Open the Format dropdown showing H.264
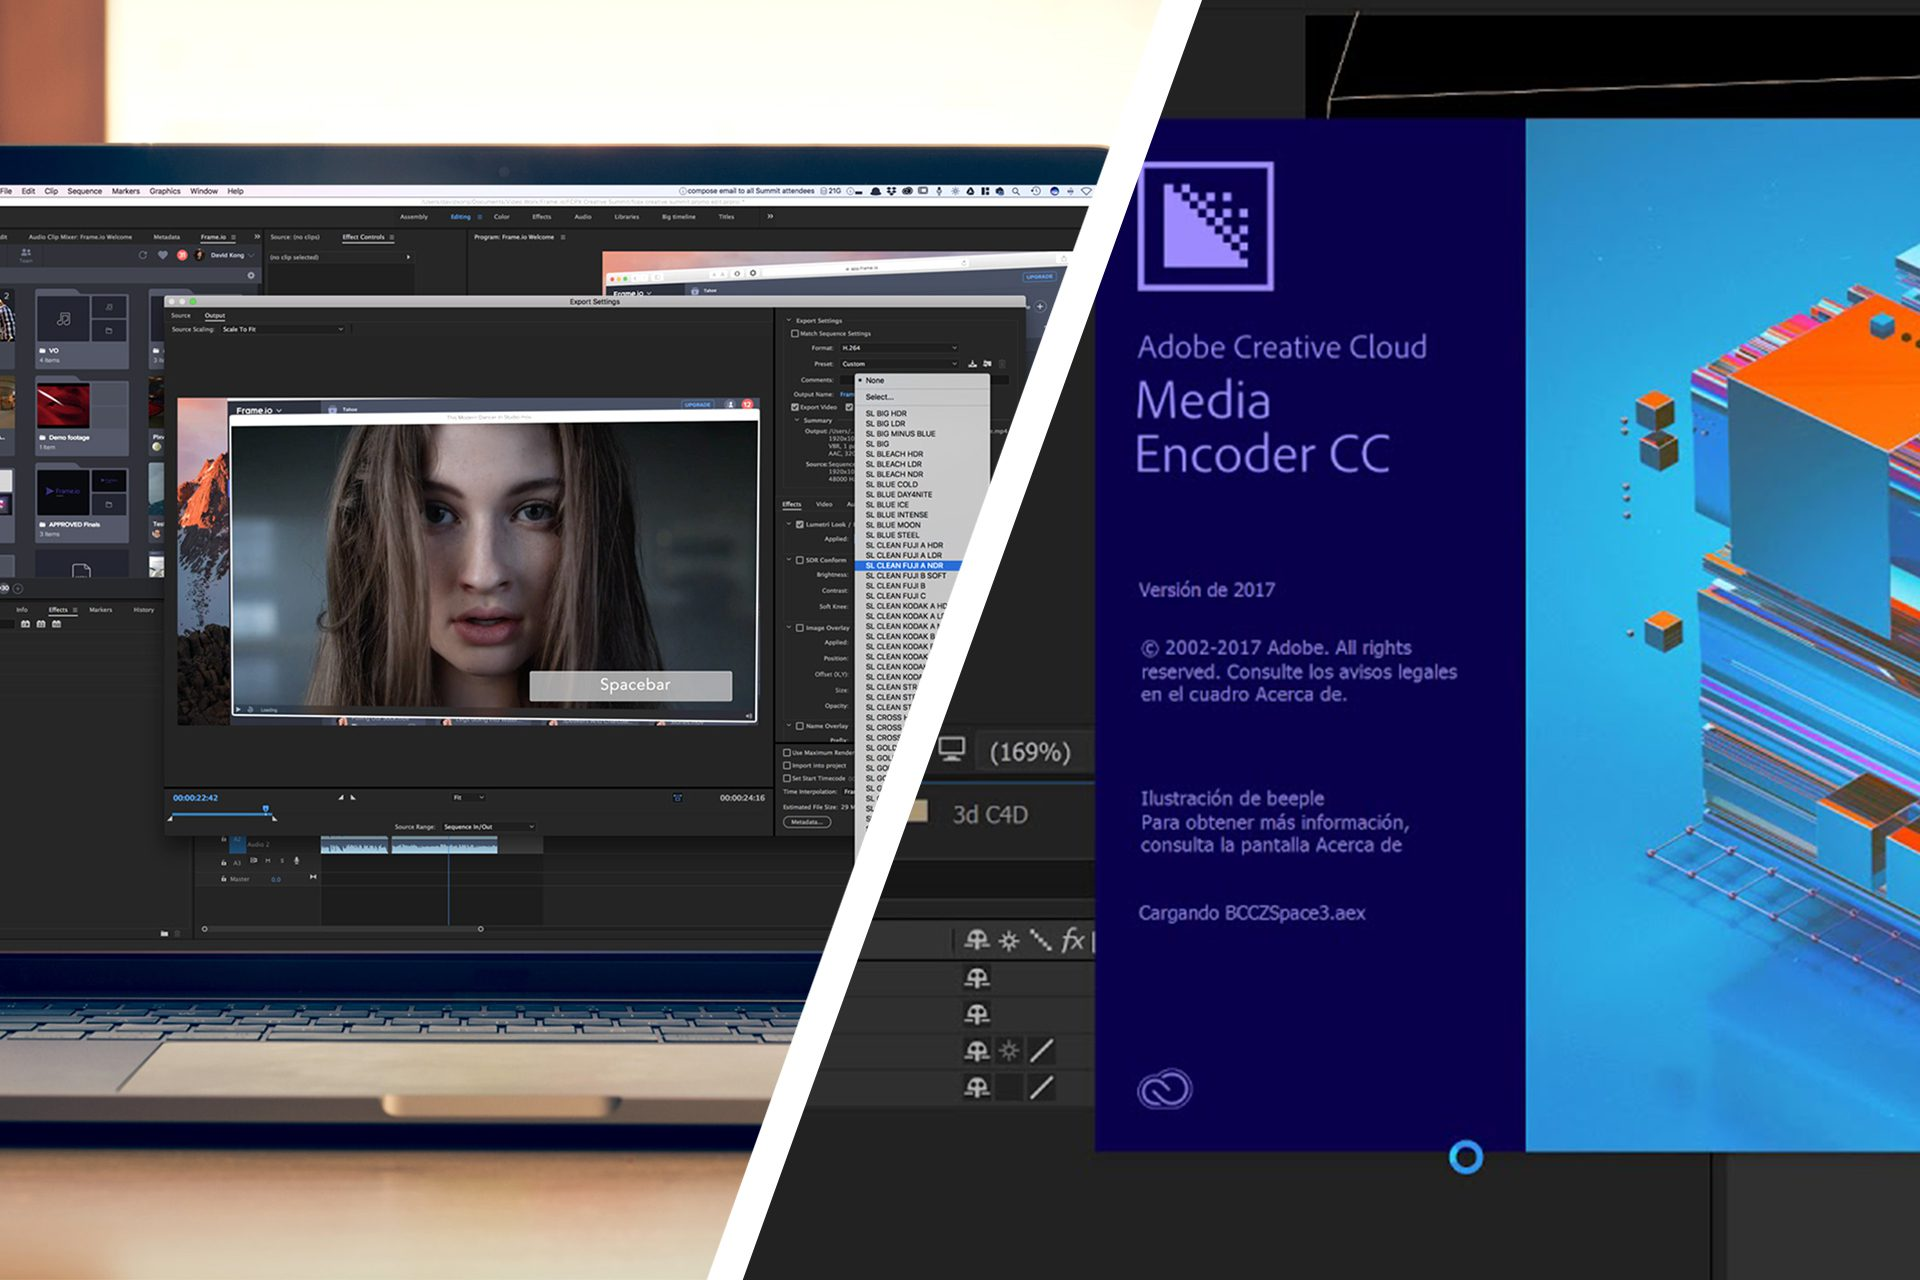 coord(898,348)
